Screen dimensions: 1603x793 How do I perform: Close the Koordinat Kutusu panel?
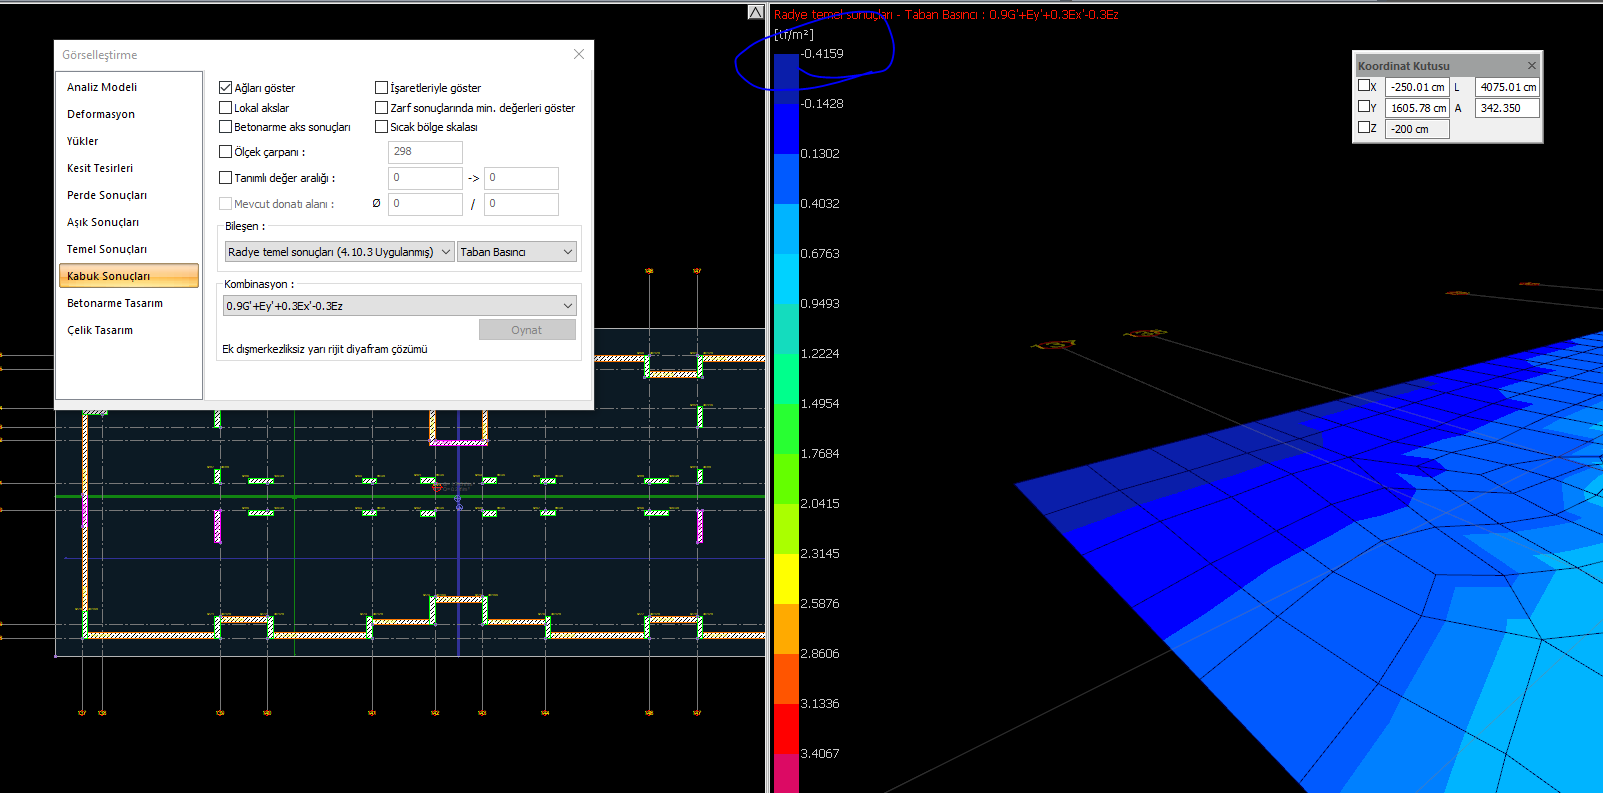[x=1531, y=66]
